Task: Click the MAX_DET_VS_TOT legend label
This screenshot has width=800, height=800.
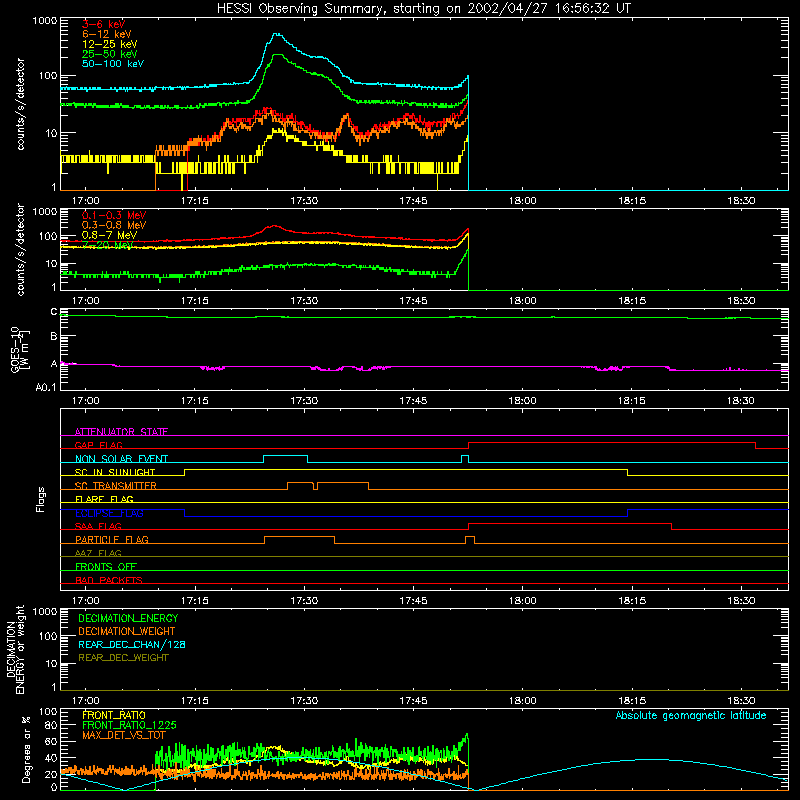Action: coord(124,735)
